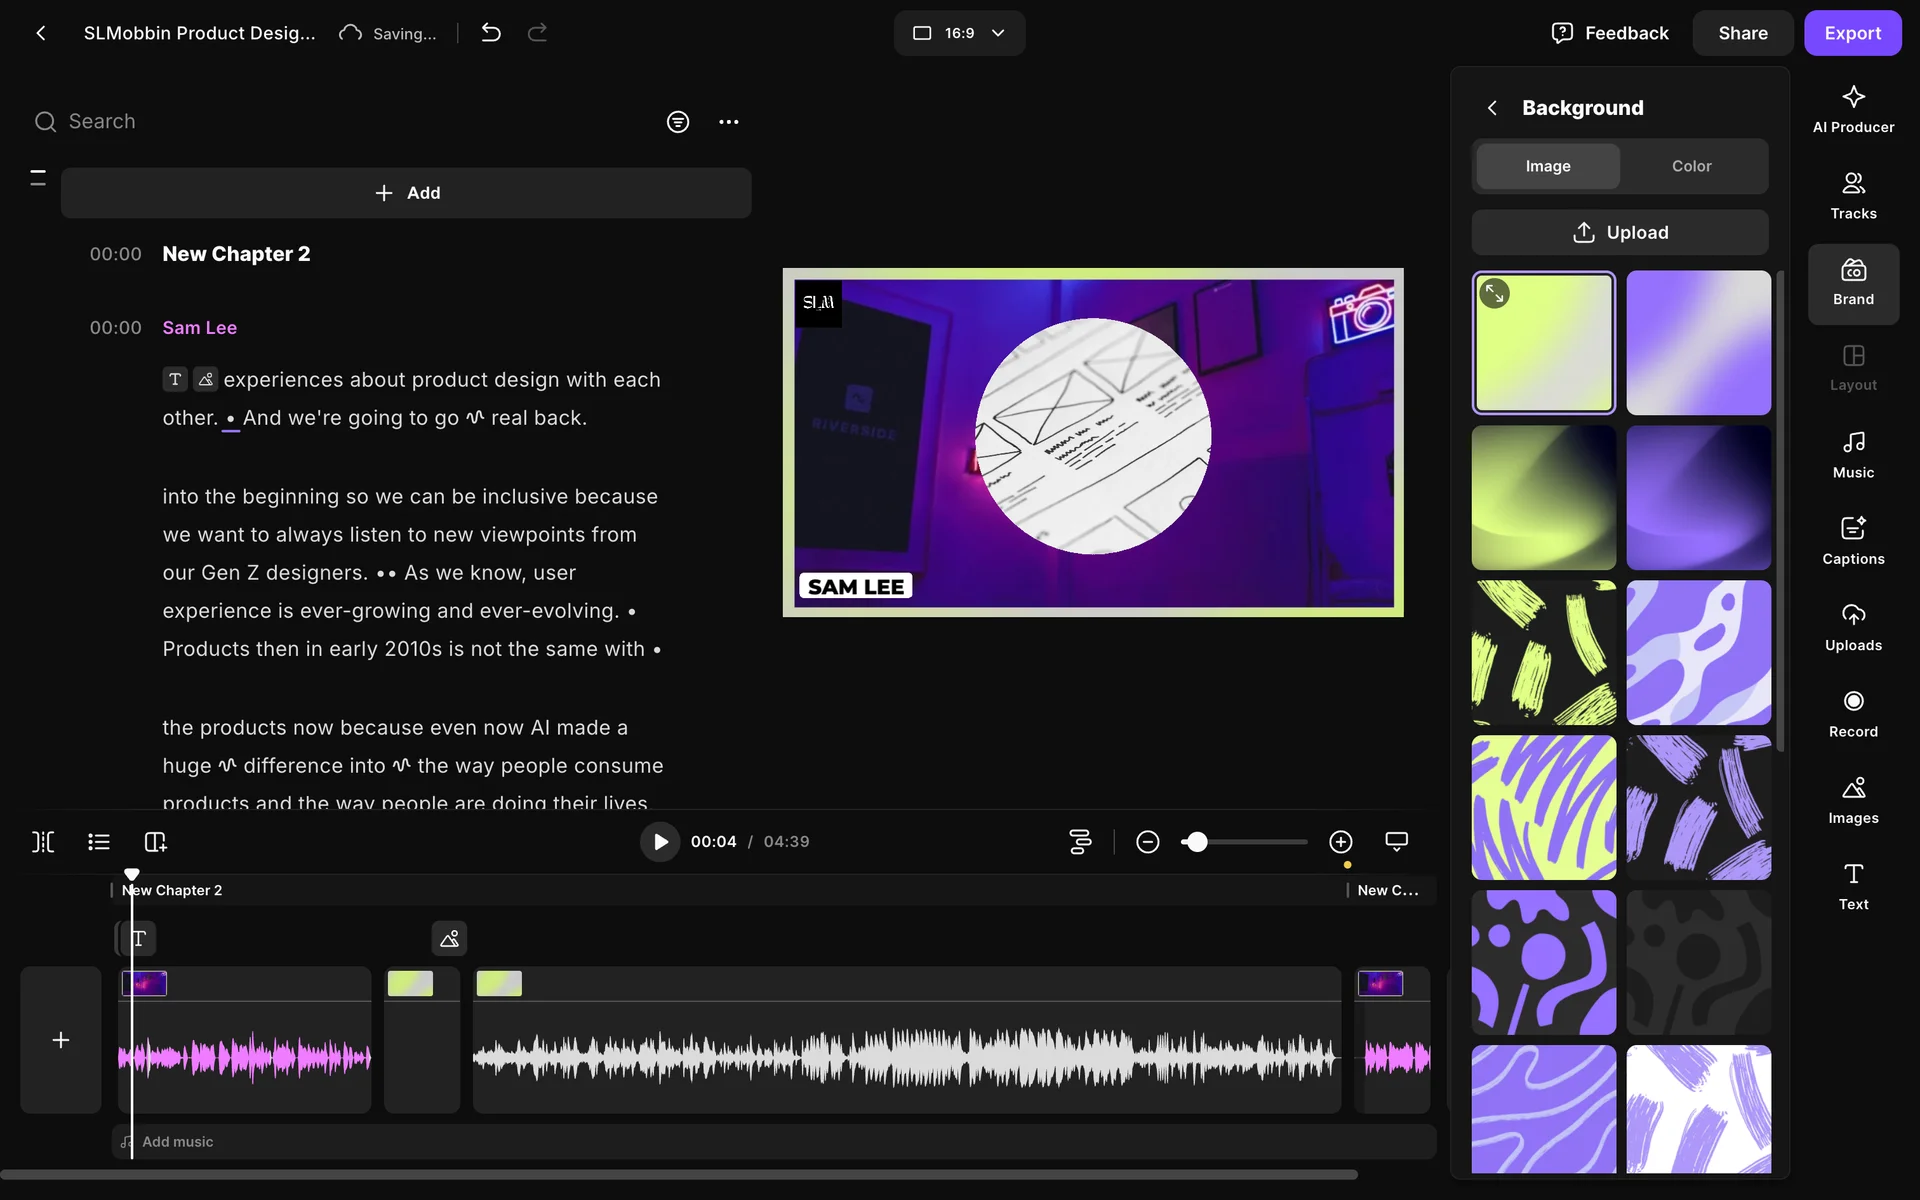Open the three-dot more options menu

(x=728, y=122)
